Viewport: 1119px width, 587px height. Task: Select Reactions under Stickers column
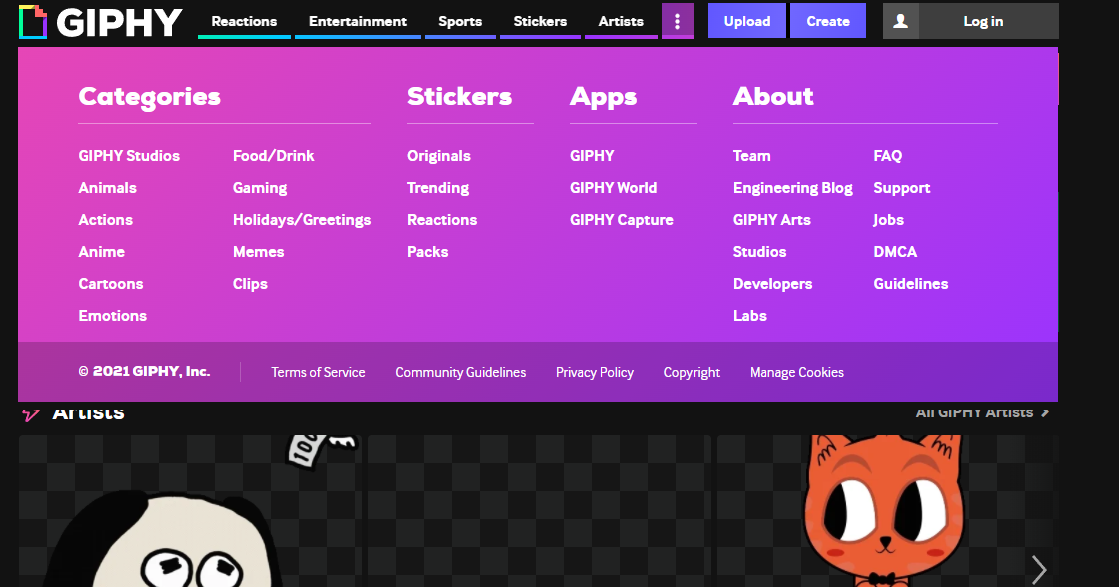tap(442, 220)
